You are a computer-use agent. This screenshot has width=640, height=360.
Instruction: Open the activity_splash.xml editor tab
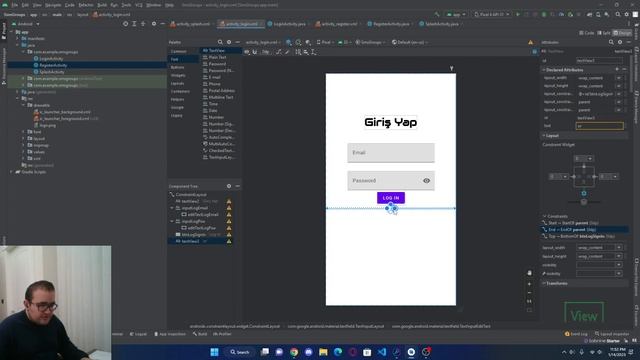190,24
